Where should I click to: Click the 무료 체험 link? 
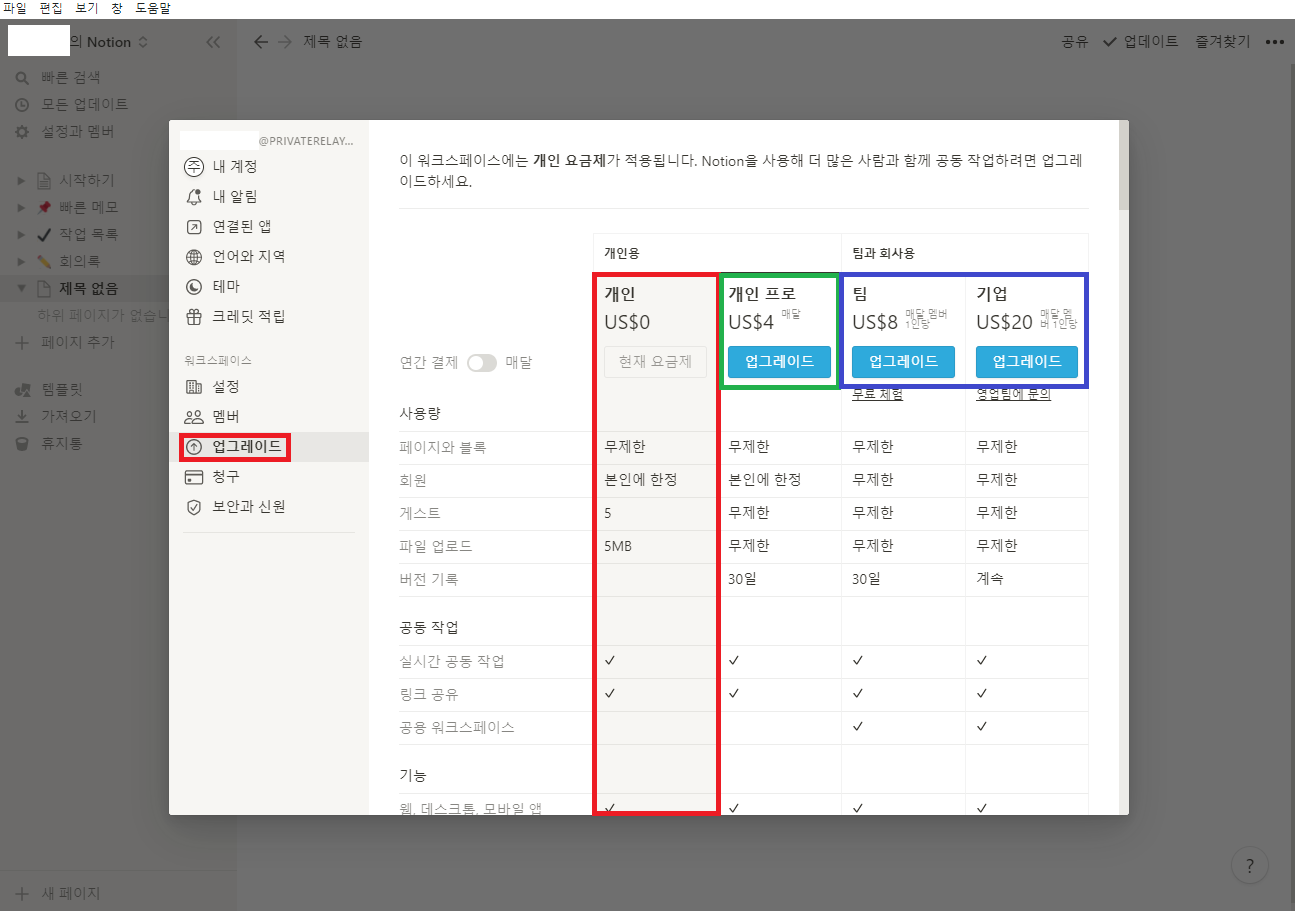click(x=878, y=395)
